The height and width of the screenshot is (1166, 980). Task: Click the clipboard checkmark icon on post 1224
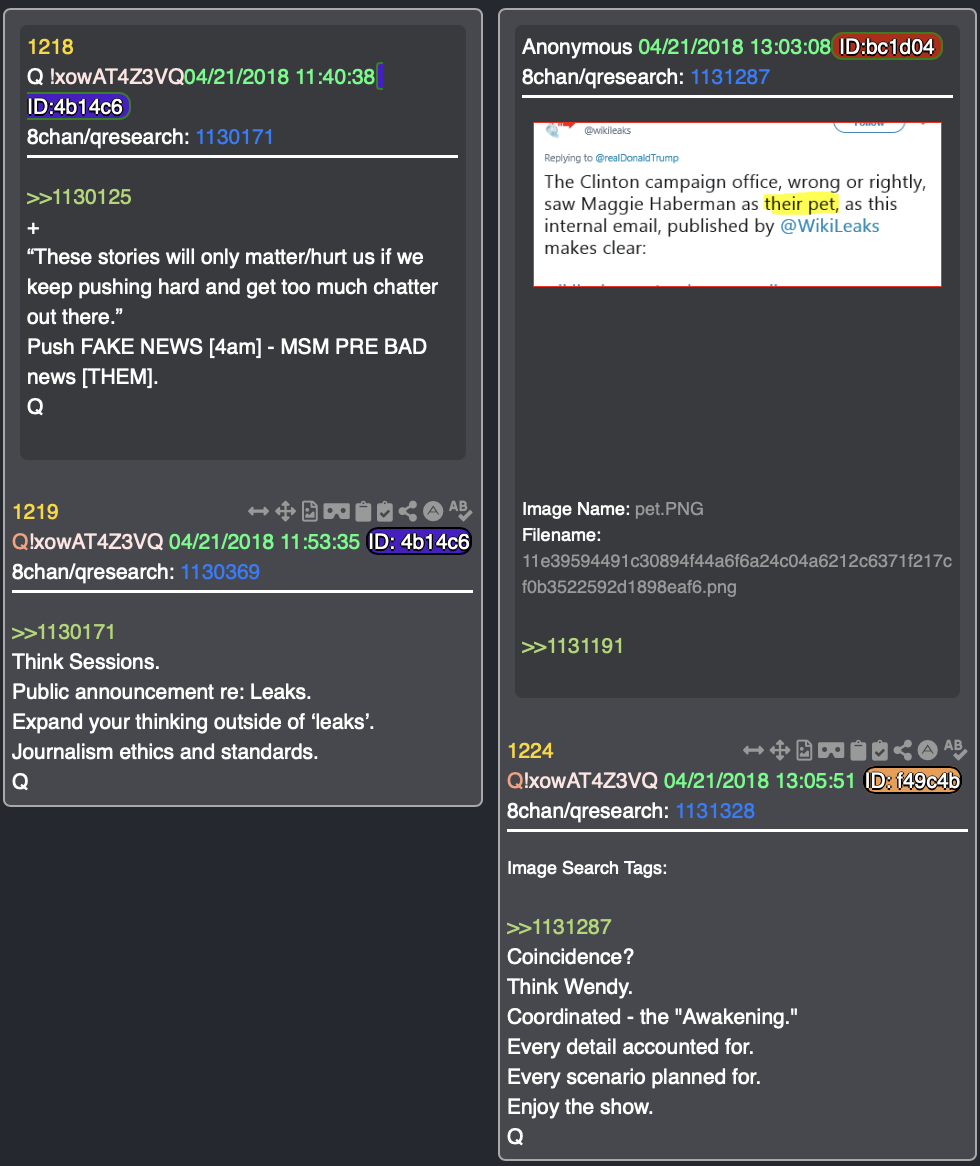[880, 750]
